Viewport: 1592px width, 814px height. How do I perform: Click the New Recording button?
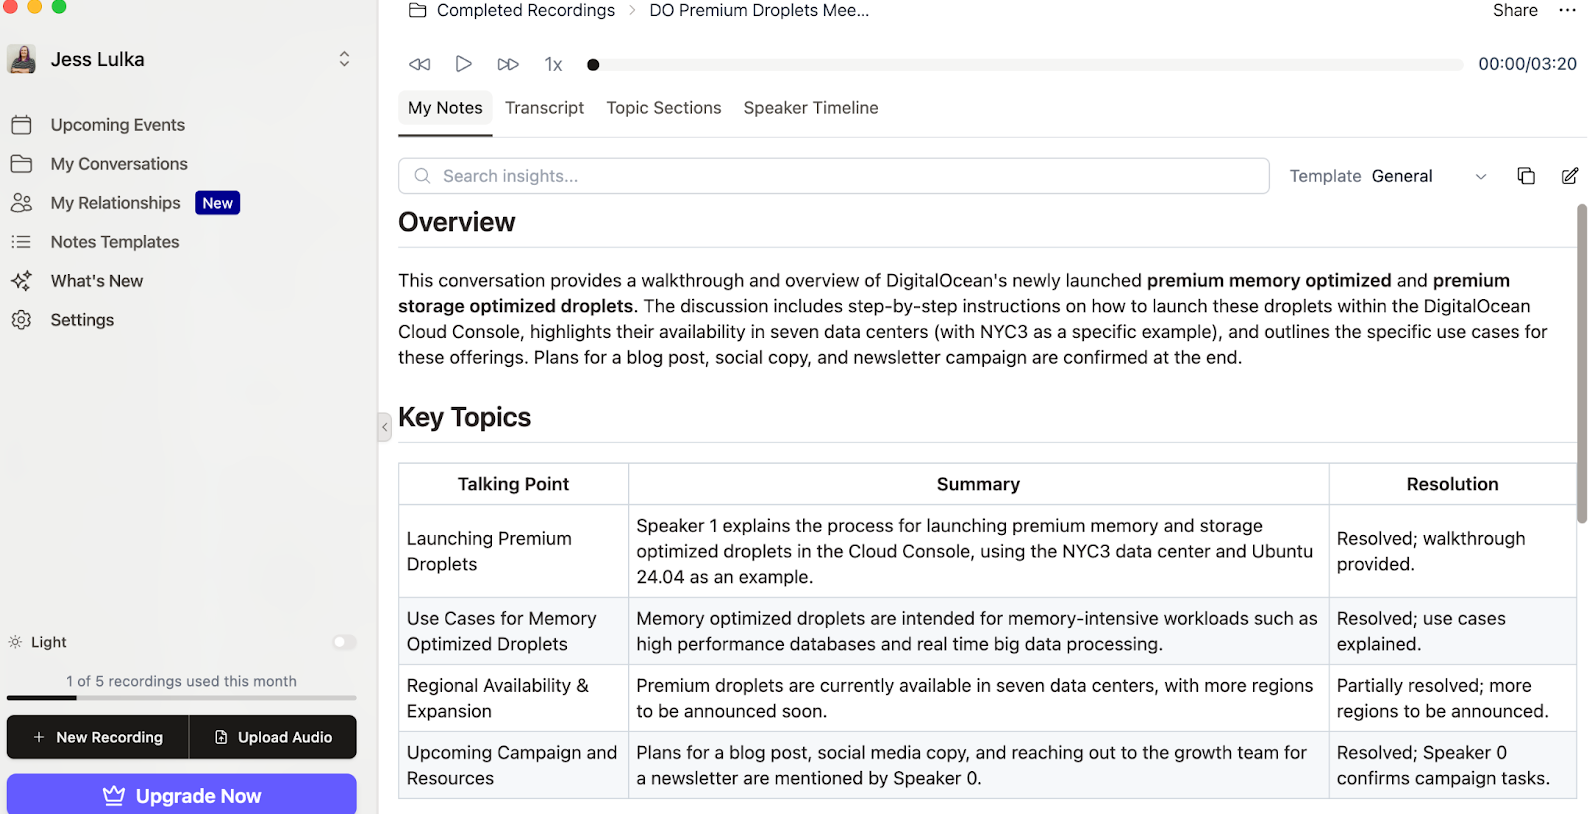point(98,737)
